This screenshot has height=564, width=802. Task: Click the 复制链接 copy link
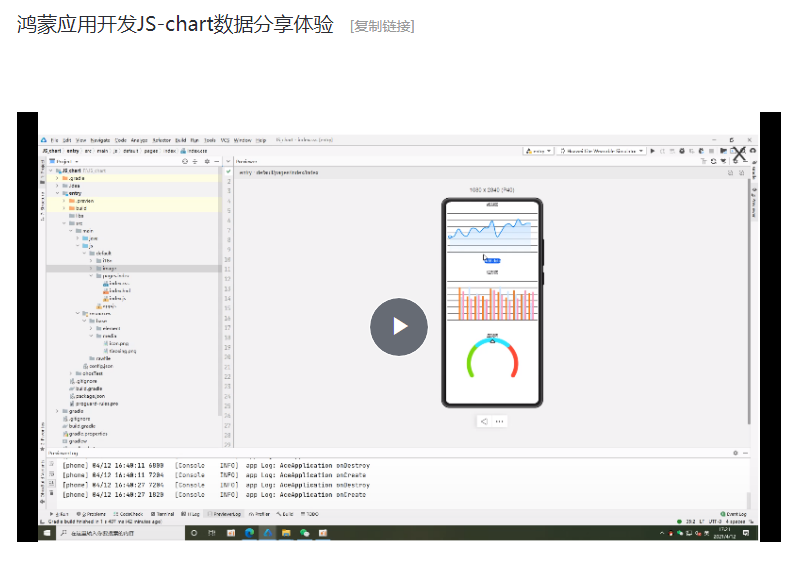tap(382, 26)
